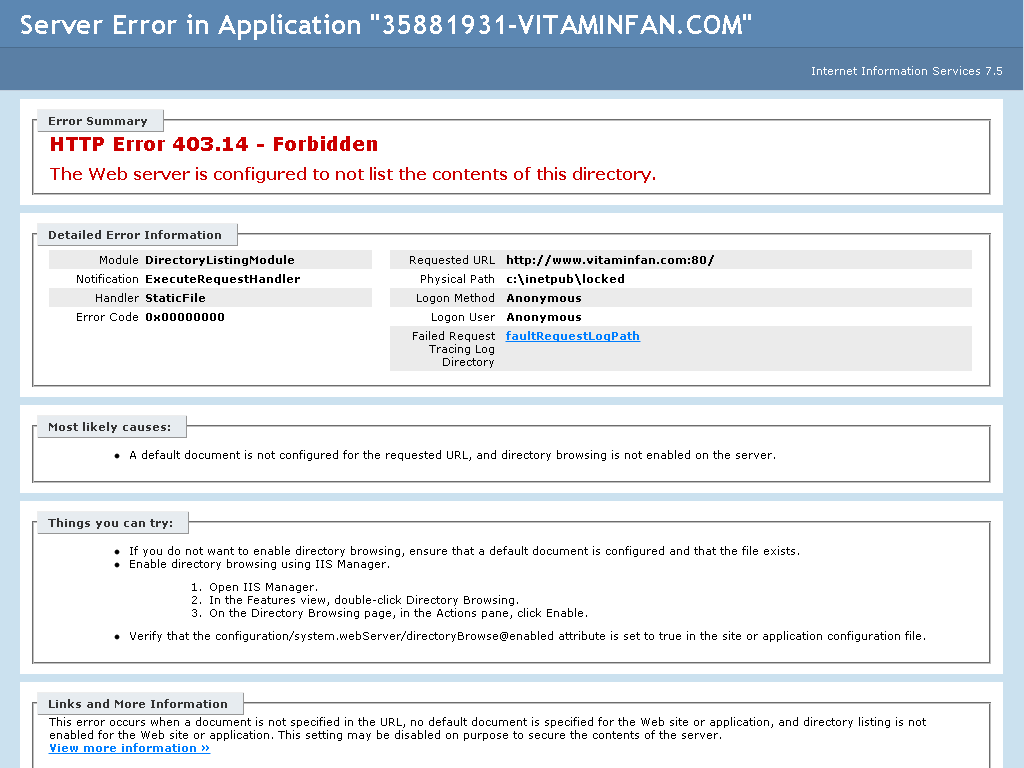Click the Things you can try label
The width and height of the screenshot is (1024, 768).
tap(110, 522)
